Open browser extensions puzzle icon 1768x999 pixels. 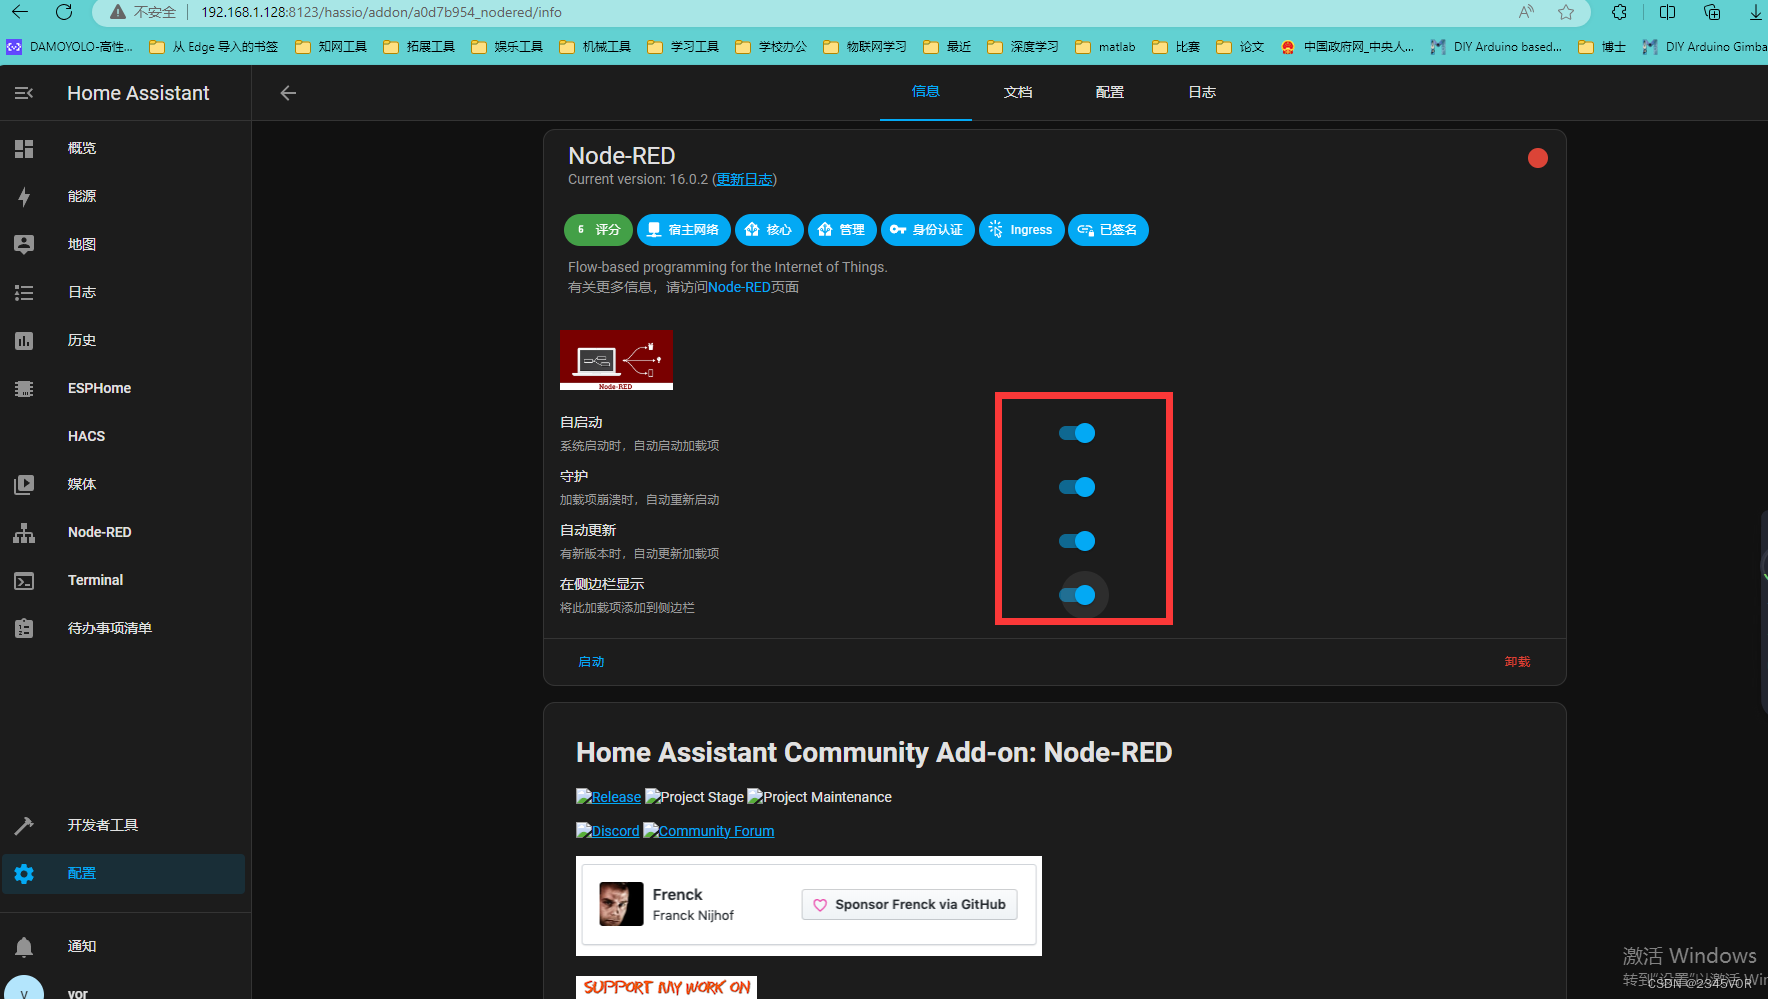1619,12
